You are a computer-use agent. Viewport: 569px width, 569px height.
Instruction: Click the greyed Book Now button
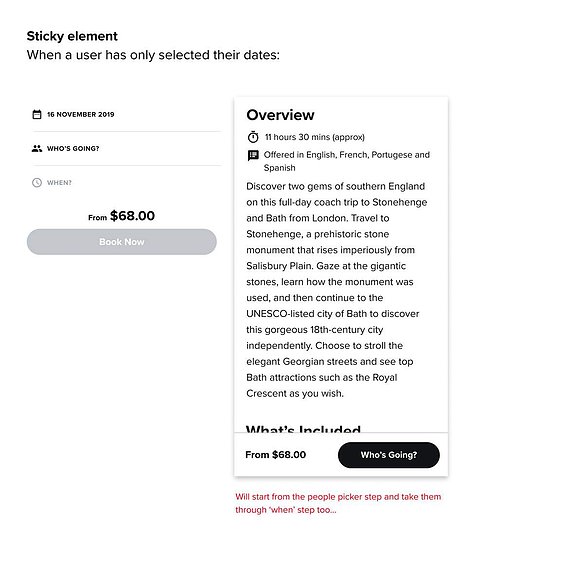pos(122,242)
